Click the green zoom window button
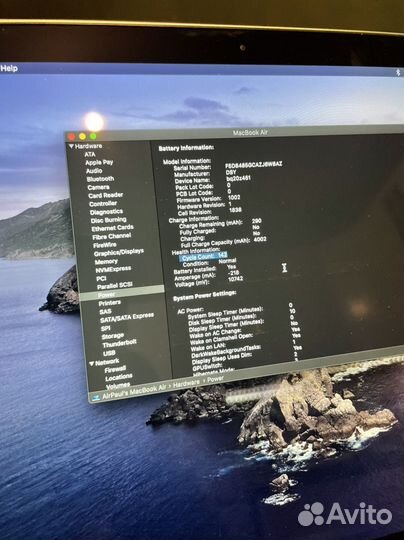404x540 pixels. pos(93,136)
